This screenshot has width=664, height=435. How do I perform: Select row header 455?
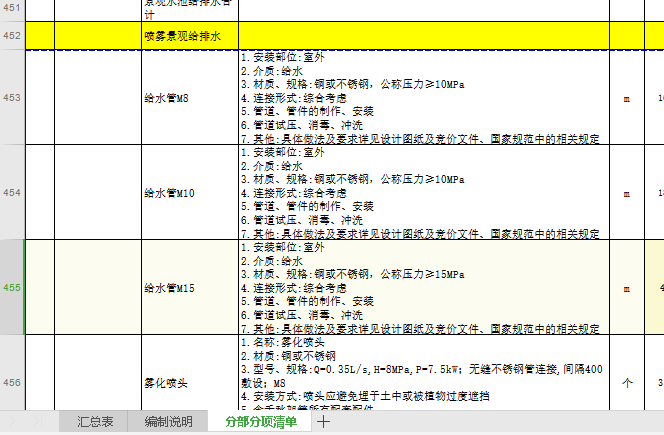(12, 287)
